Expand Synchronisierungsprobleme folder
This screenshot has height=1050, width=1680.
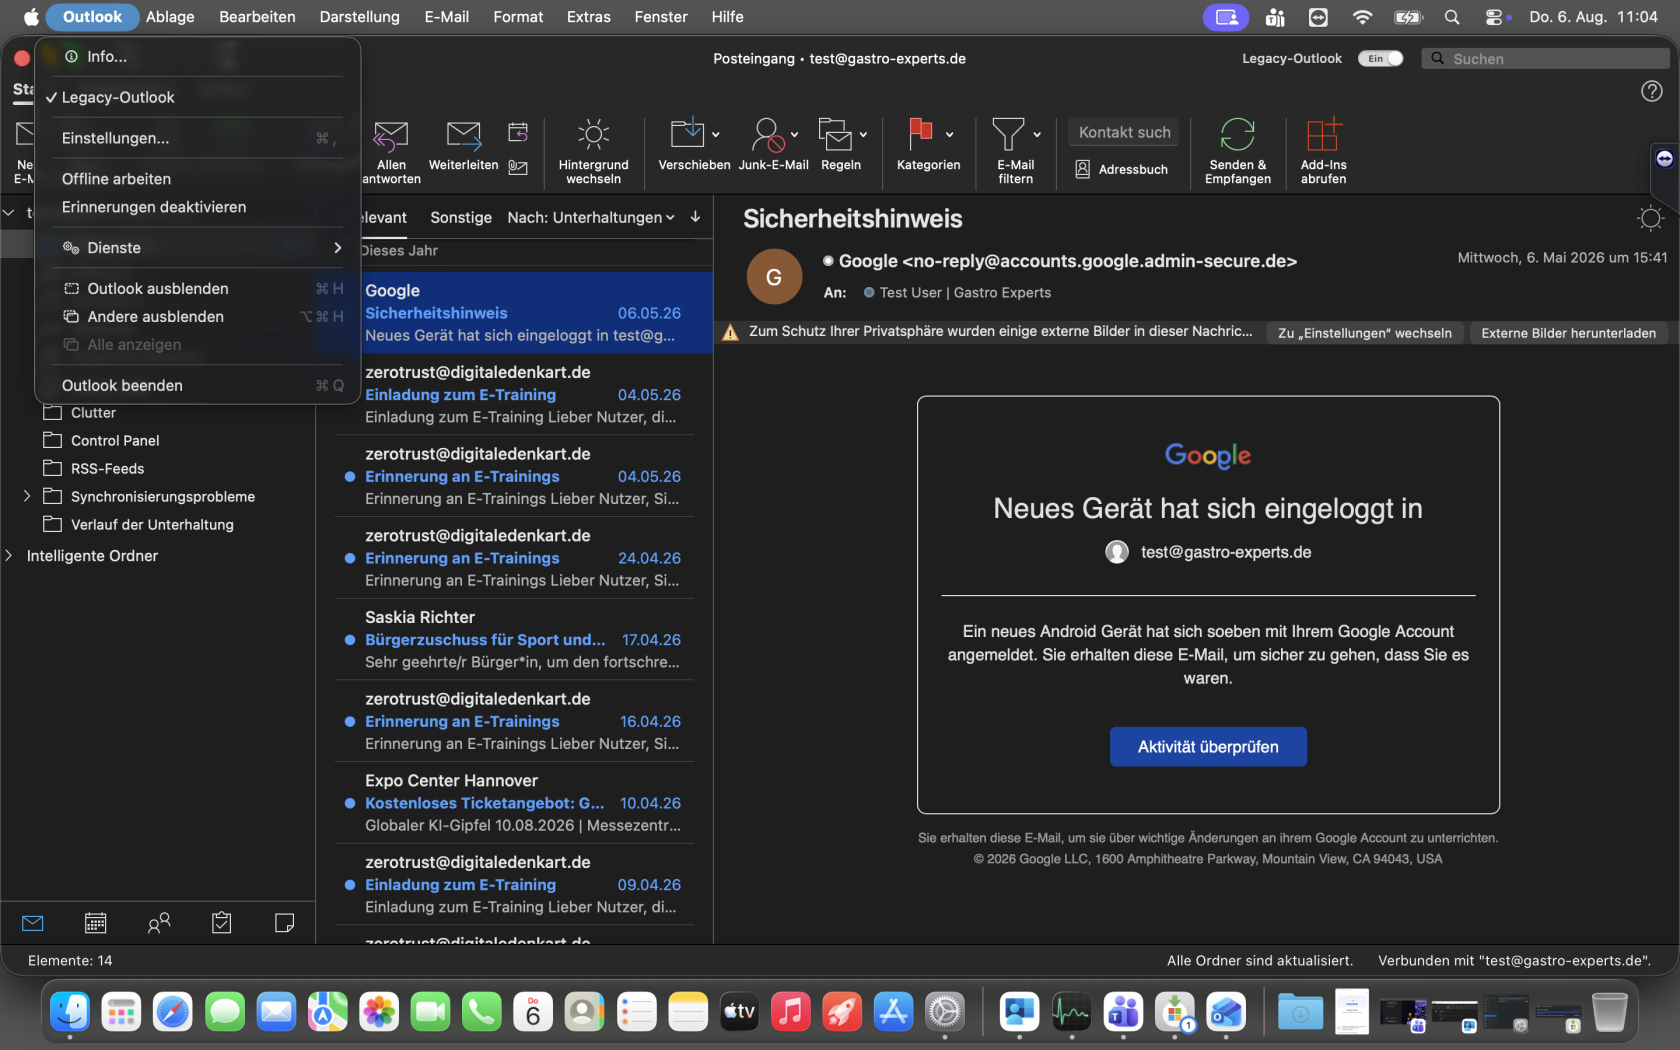(x=27, y=496)
